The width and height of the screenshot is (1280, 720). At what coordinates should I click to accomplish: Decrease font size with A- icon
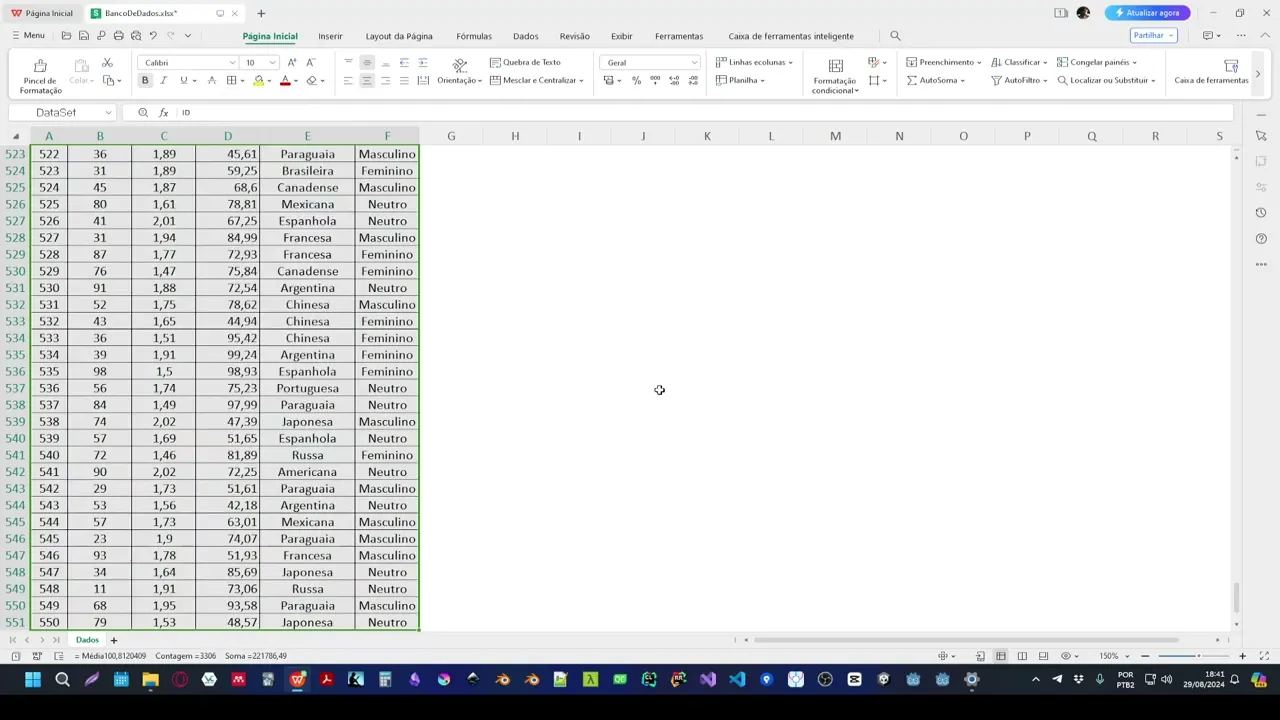point(310,62)
